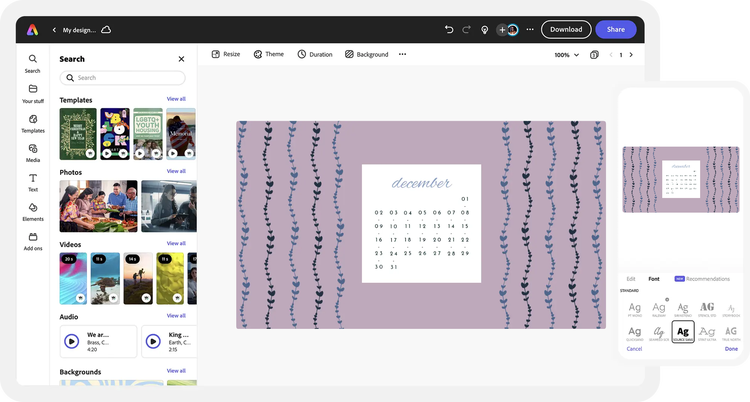750x402 pixels.
Task: Open the top bar more options ellipsis
Action: 530,30
